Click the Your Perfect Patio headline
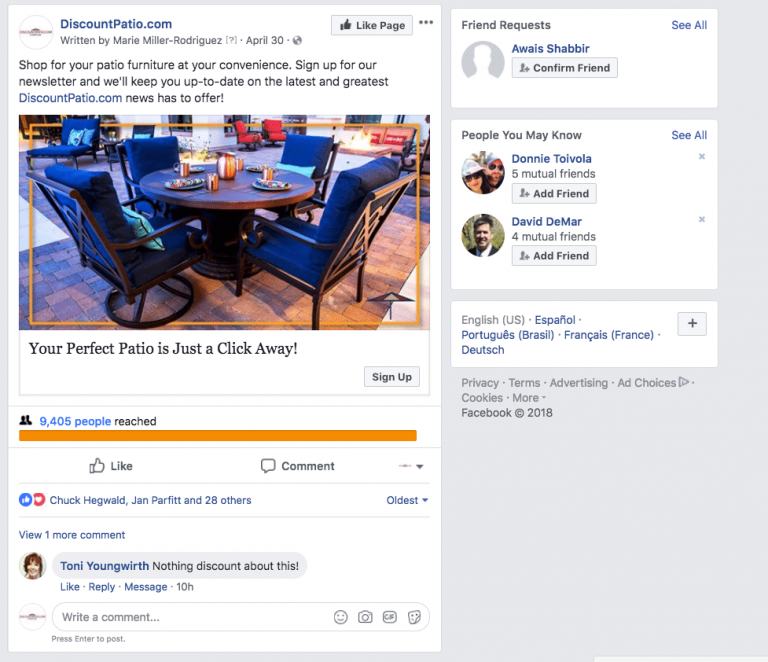The width and height of the screenshot is (768, 662). tap(163, 348)
